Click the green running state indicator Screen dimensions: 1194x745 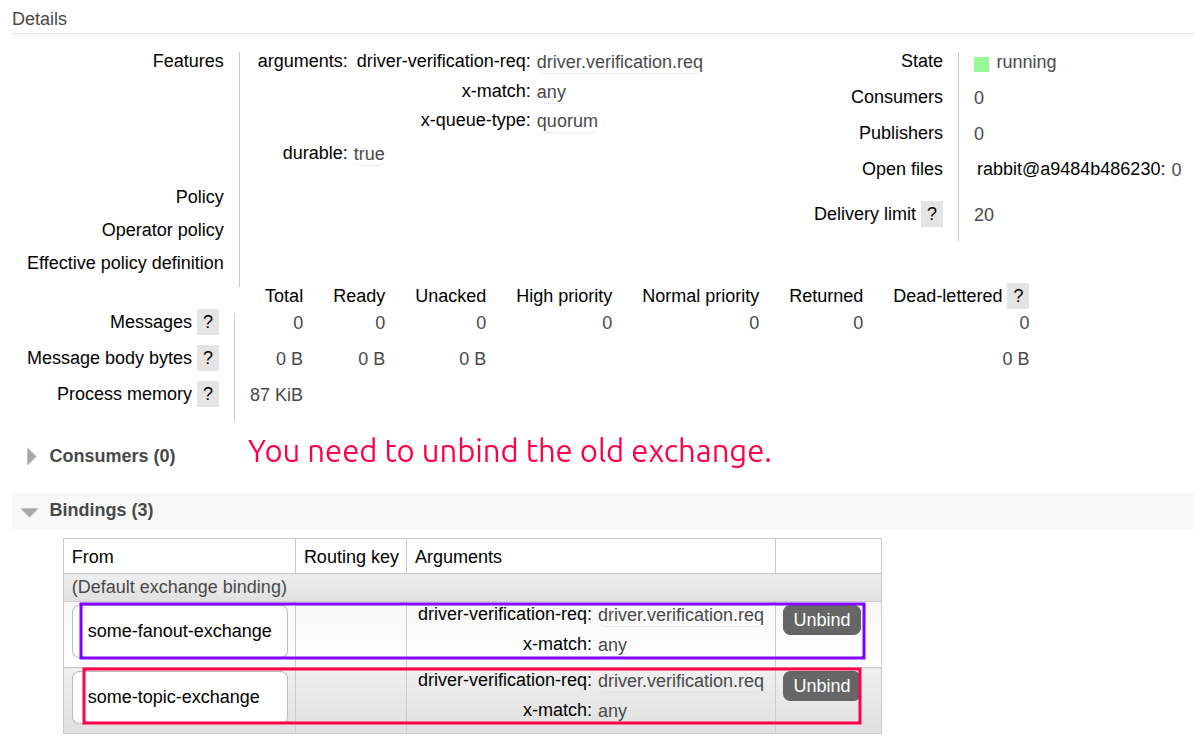click(x=981, y=62)
